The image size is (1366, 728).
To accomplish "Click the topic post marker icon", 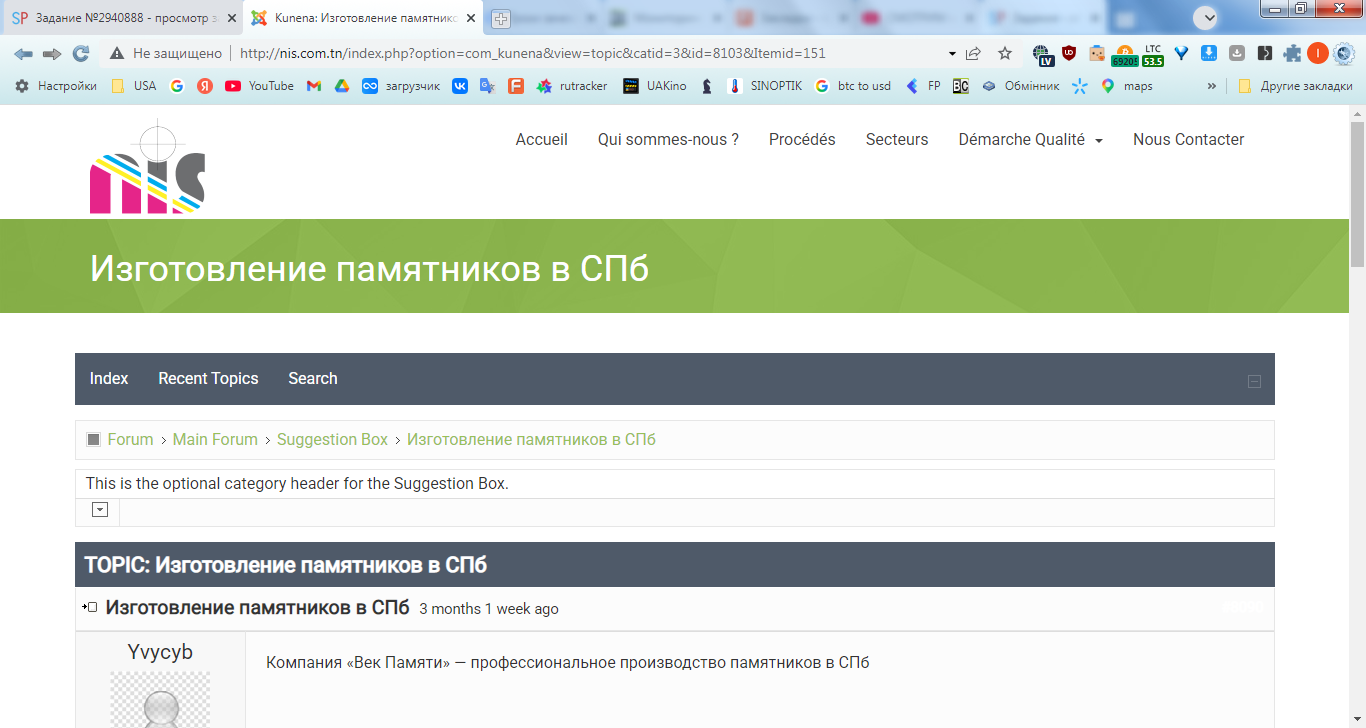I will click(x=90, y=608).
